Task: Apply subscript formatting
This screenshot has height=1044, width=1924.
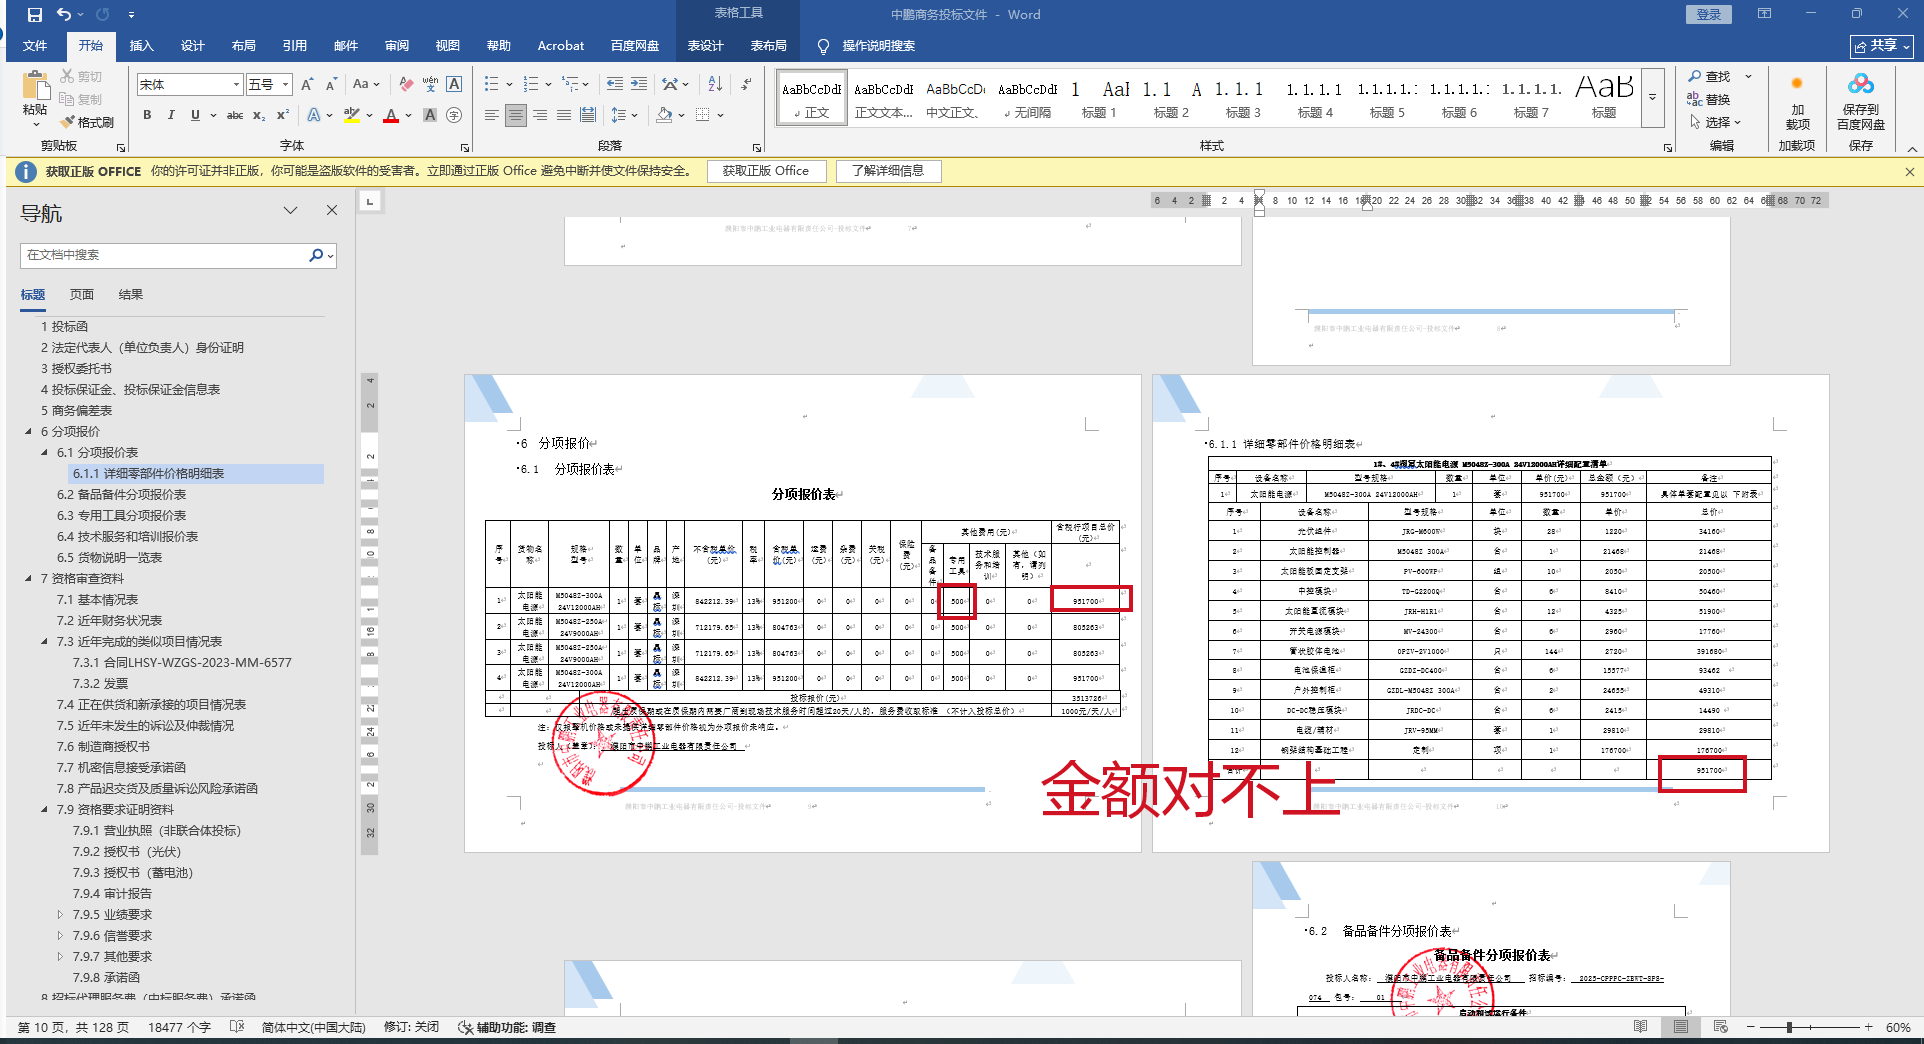Action: pyautogui.click(x=259, y=115)
